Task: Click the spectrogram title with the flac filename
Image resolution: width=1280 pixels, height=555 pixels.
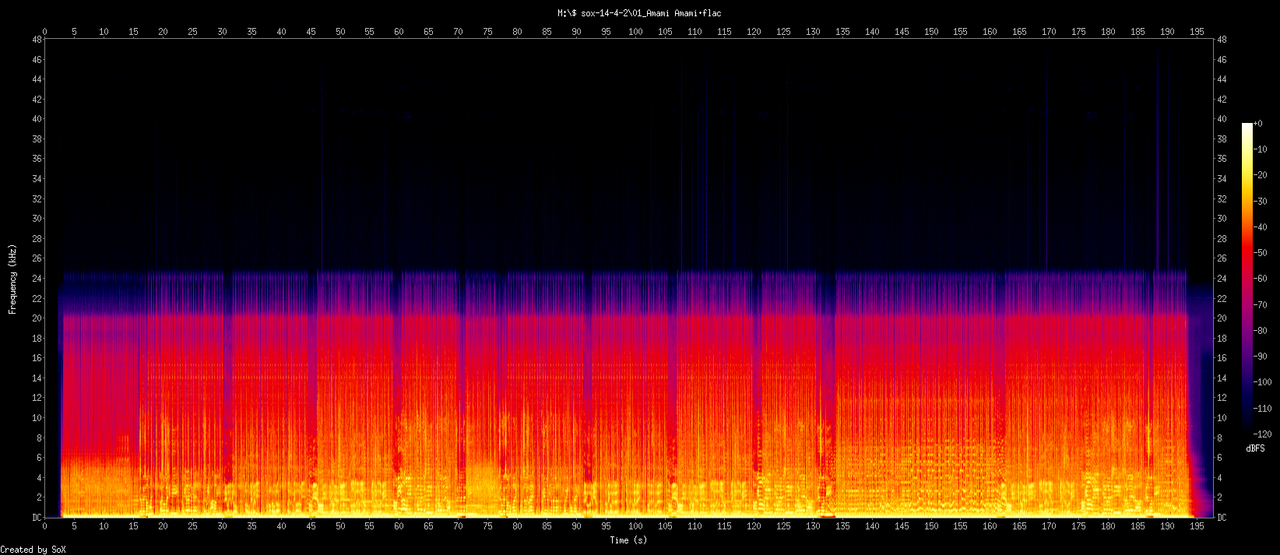Action: coord(640,12)
